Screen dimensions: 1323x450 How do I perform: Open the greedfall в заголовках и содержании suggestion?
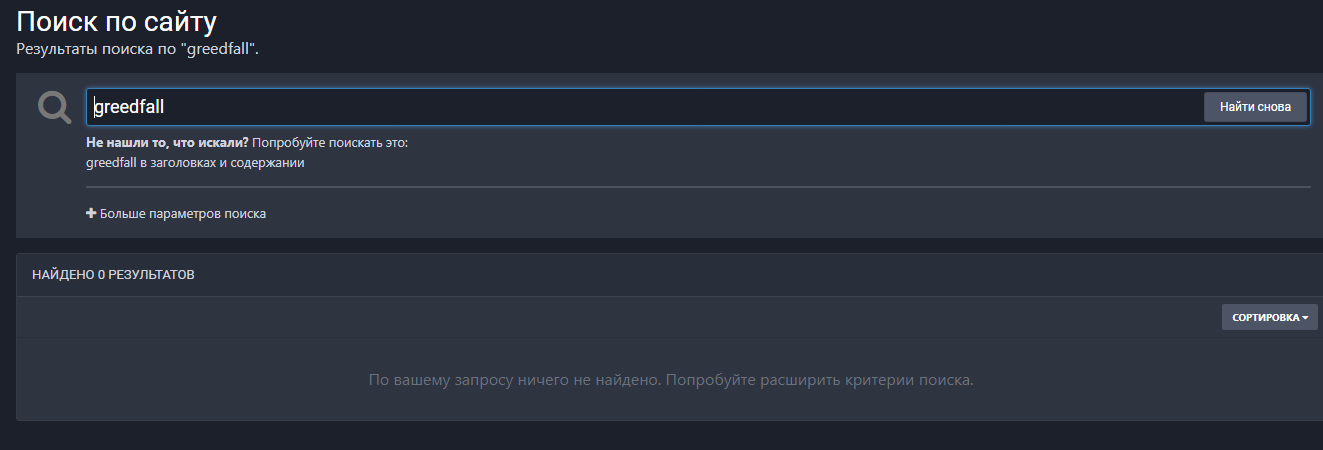(196, 163)
